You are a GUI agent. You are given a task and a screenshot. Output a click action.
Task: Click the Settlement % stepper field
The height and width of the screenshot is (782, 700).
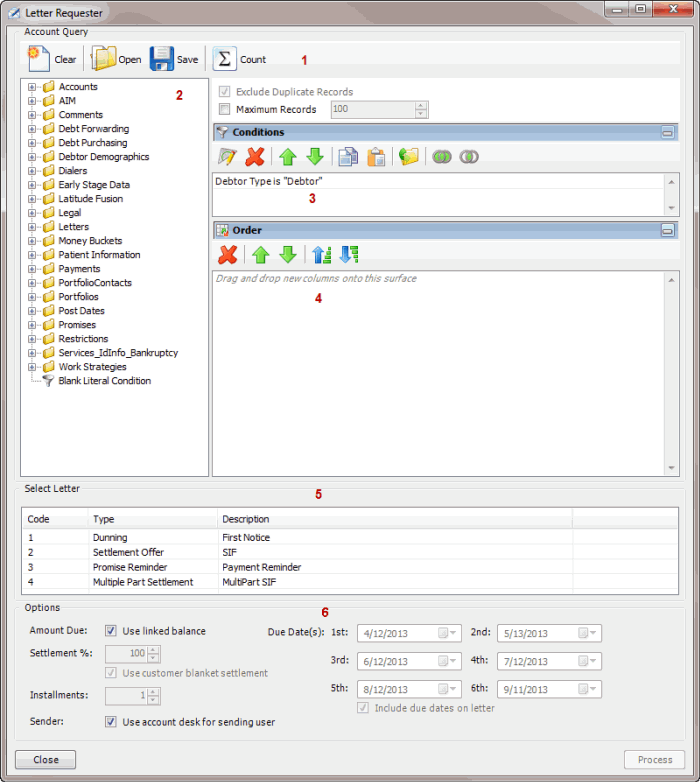click(x=133, y=653)
